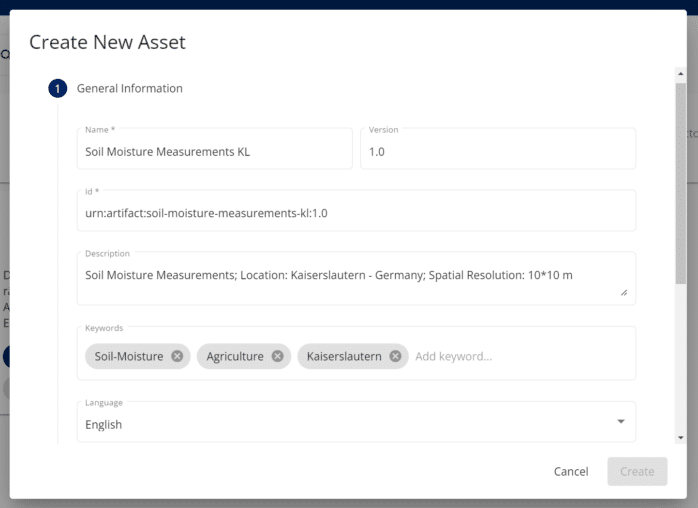This screenshot has height=508, width=698.
Task: Click the Soil-Moisture keyword chip label
Action: 129,356
